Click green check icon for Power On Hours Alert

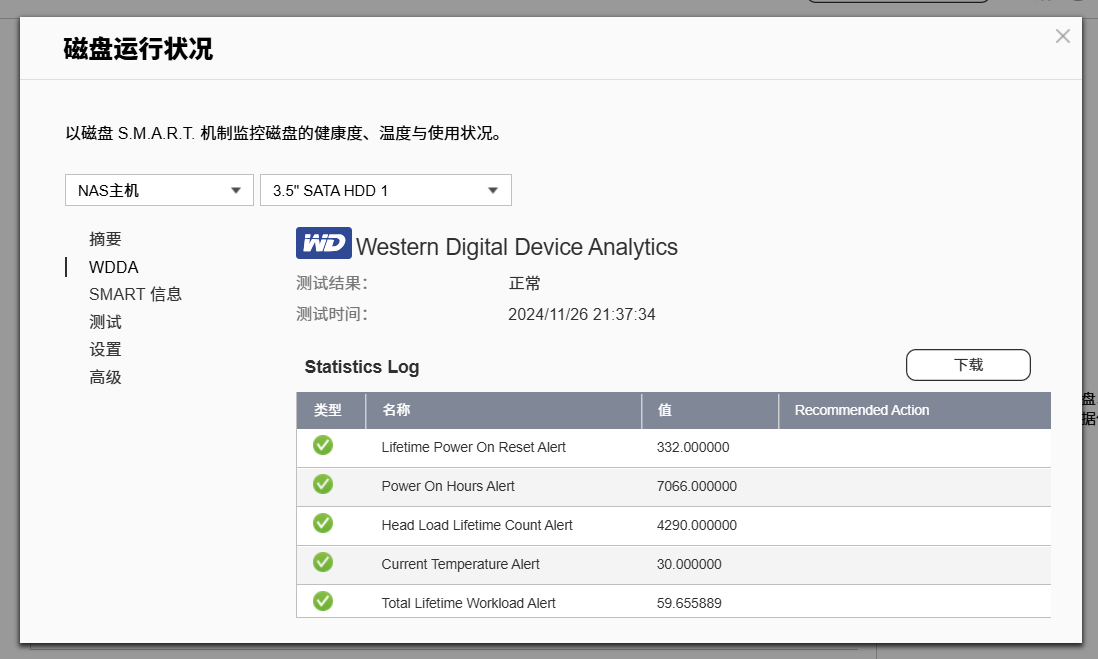[323, 485]
